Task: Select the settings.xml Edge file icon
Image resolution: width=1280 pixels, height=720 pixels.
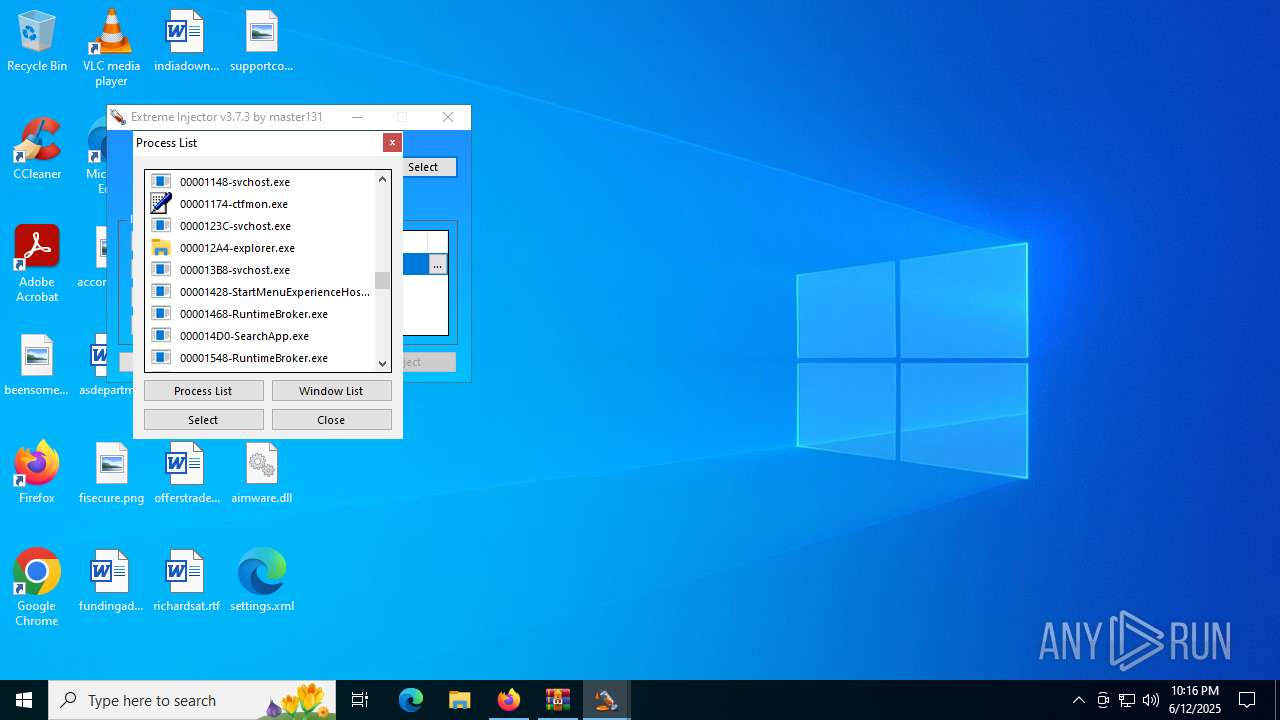Action: (x=261, y=582)
